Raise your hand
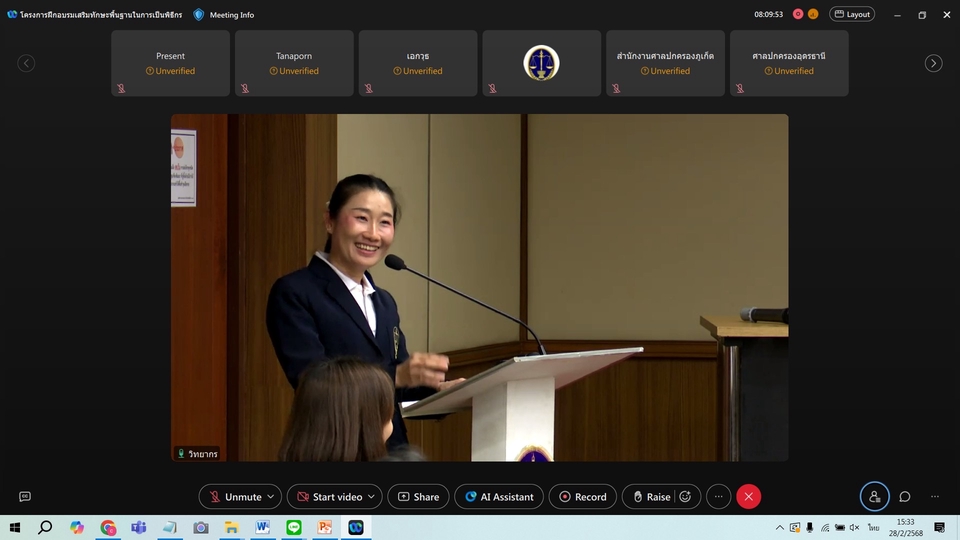 click(651, 496)
